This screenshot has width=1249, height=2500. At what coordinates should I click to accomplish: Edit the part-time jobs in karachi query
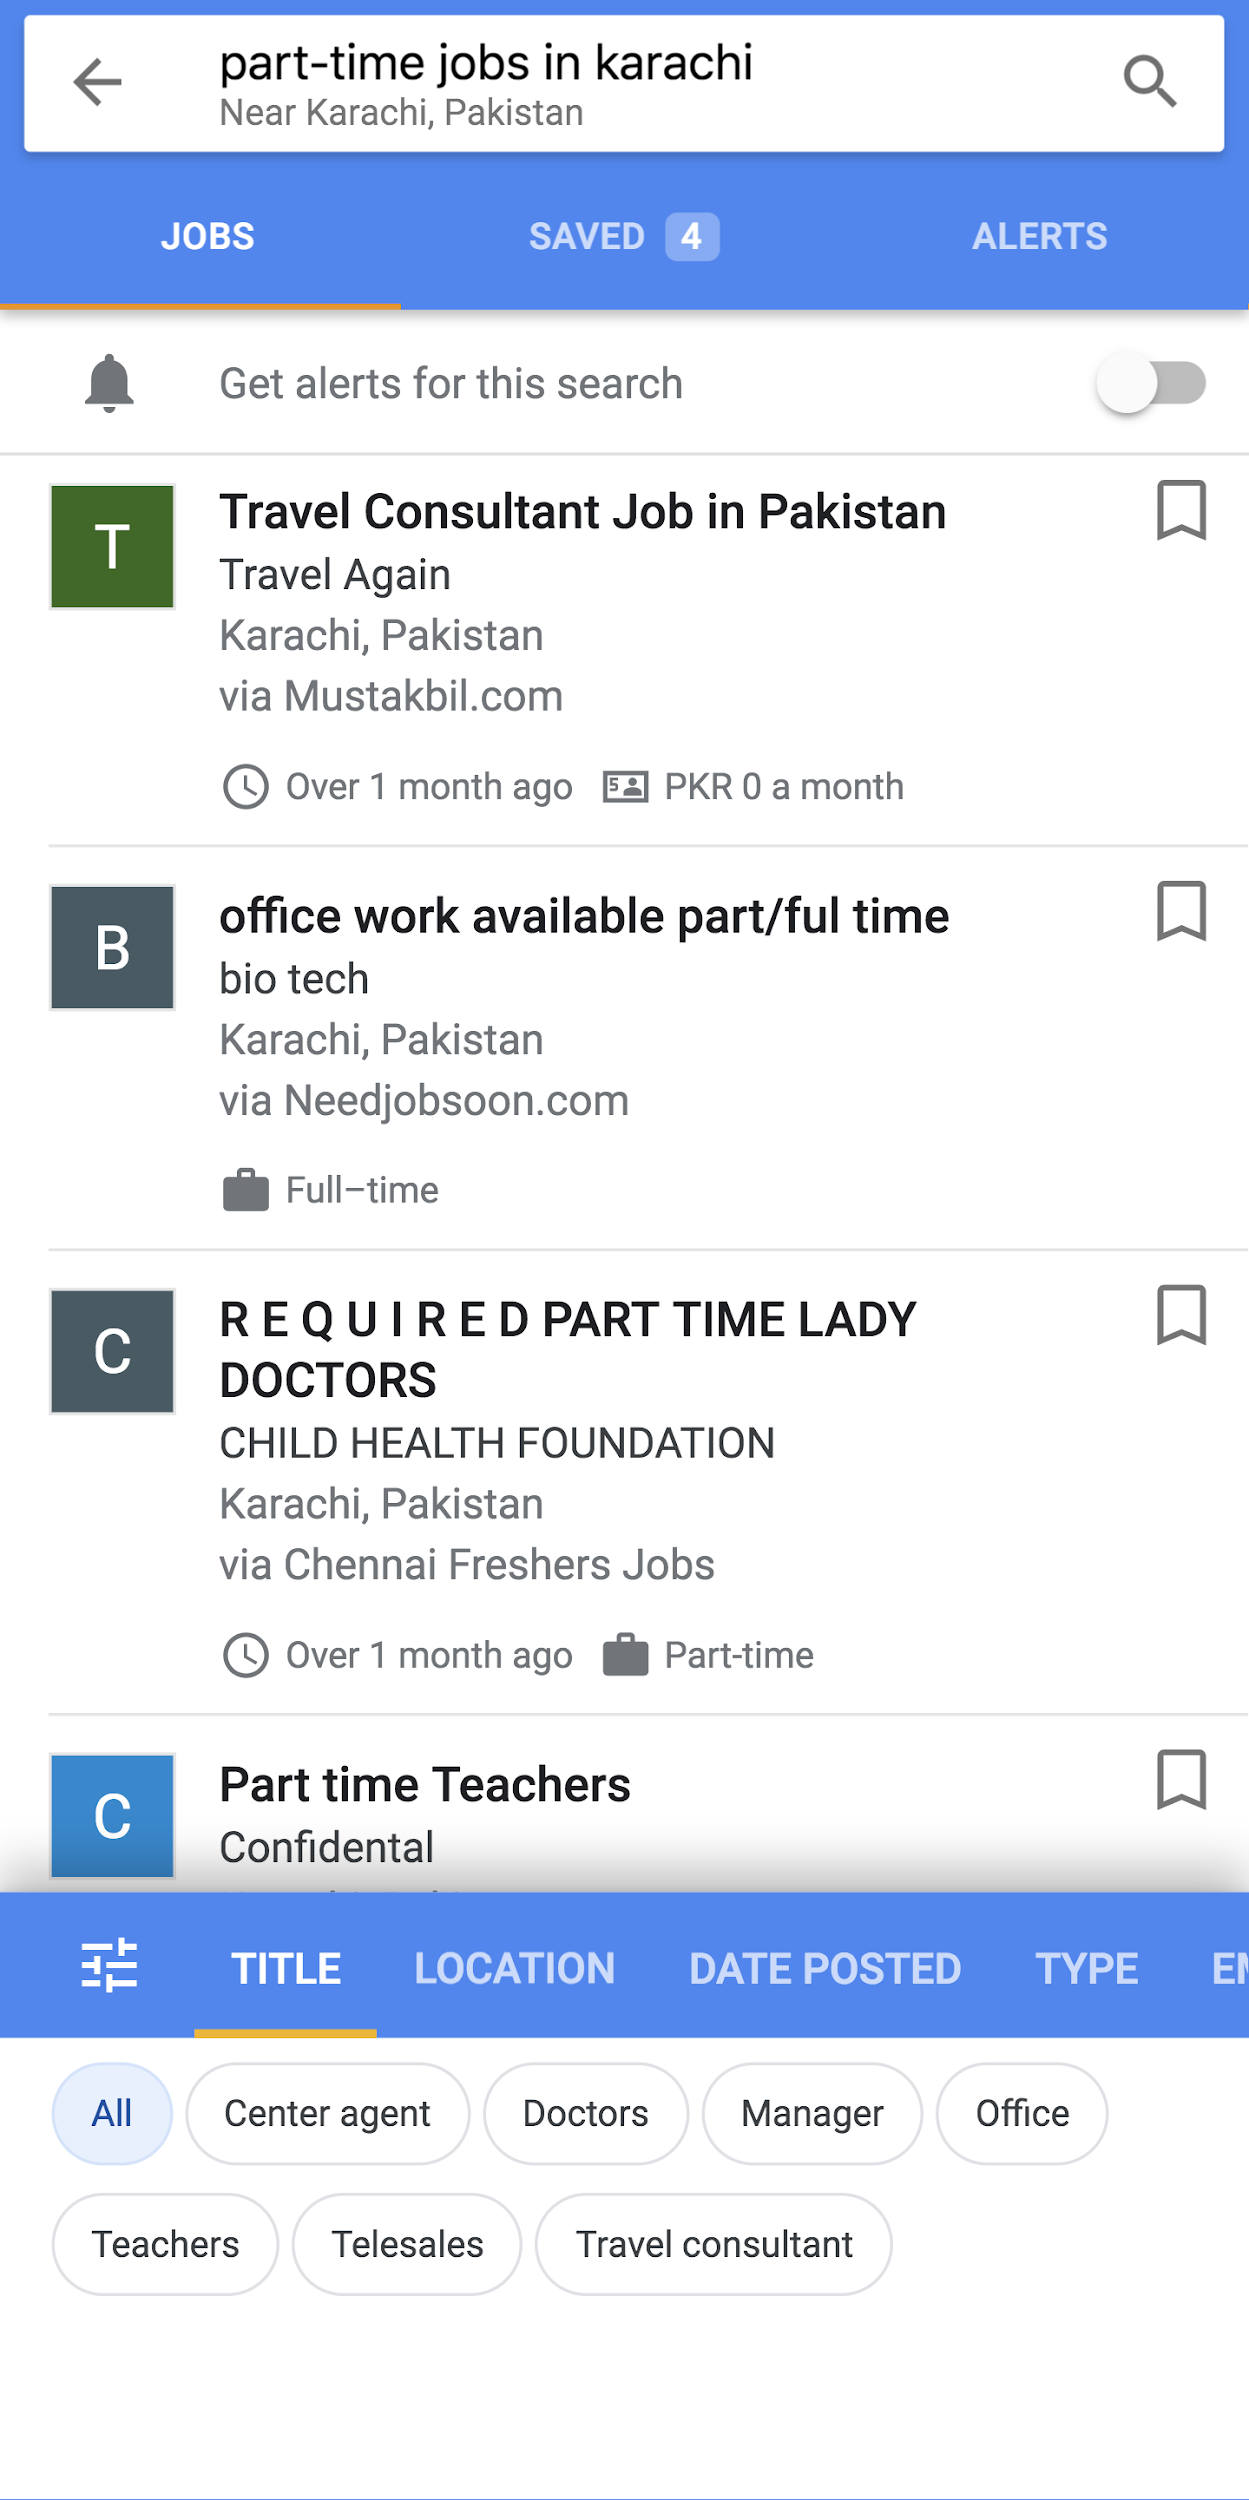pos(486,64)
